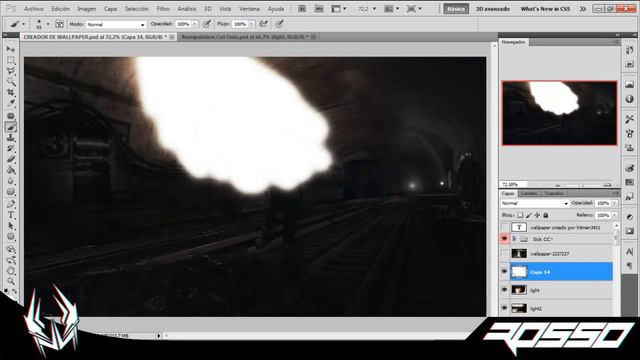The height and width of the screenshot is (360, 640).
Task: Enable lock transparent pixels
Action: coord(520,215)
